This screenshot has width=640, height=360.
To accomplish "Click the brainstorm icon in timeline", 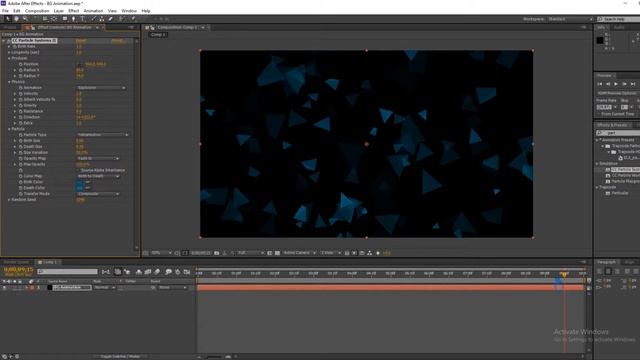I will click(x=169, y=272).
